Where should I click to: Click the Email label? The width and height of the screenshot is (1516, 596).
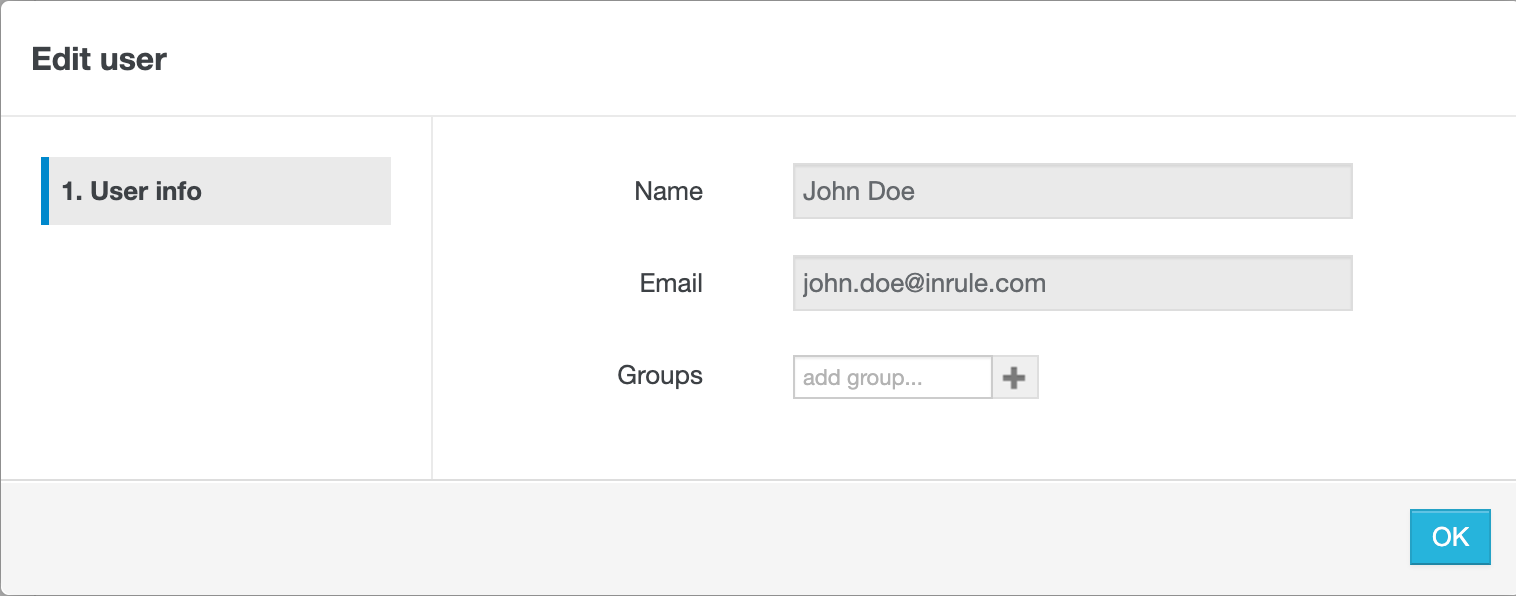pyautogui.click(x=671, y=283)
